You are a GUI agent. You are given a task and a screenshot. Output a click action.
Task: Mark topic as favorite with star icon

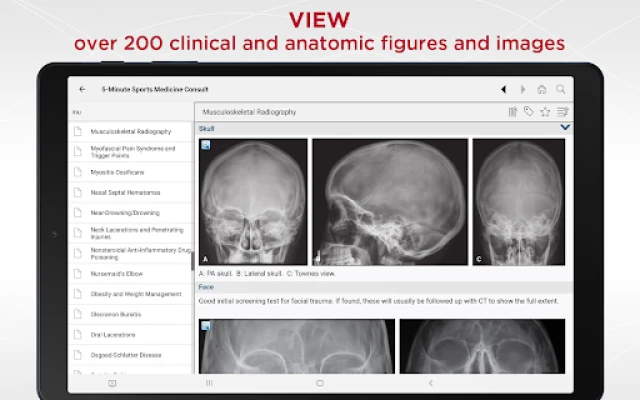(x=545, y=111)
